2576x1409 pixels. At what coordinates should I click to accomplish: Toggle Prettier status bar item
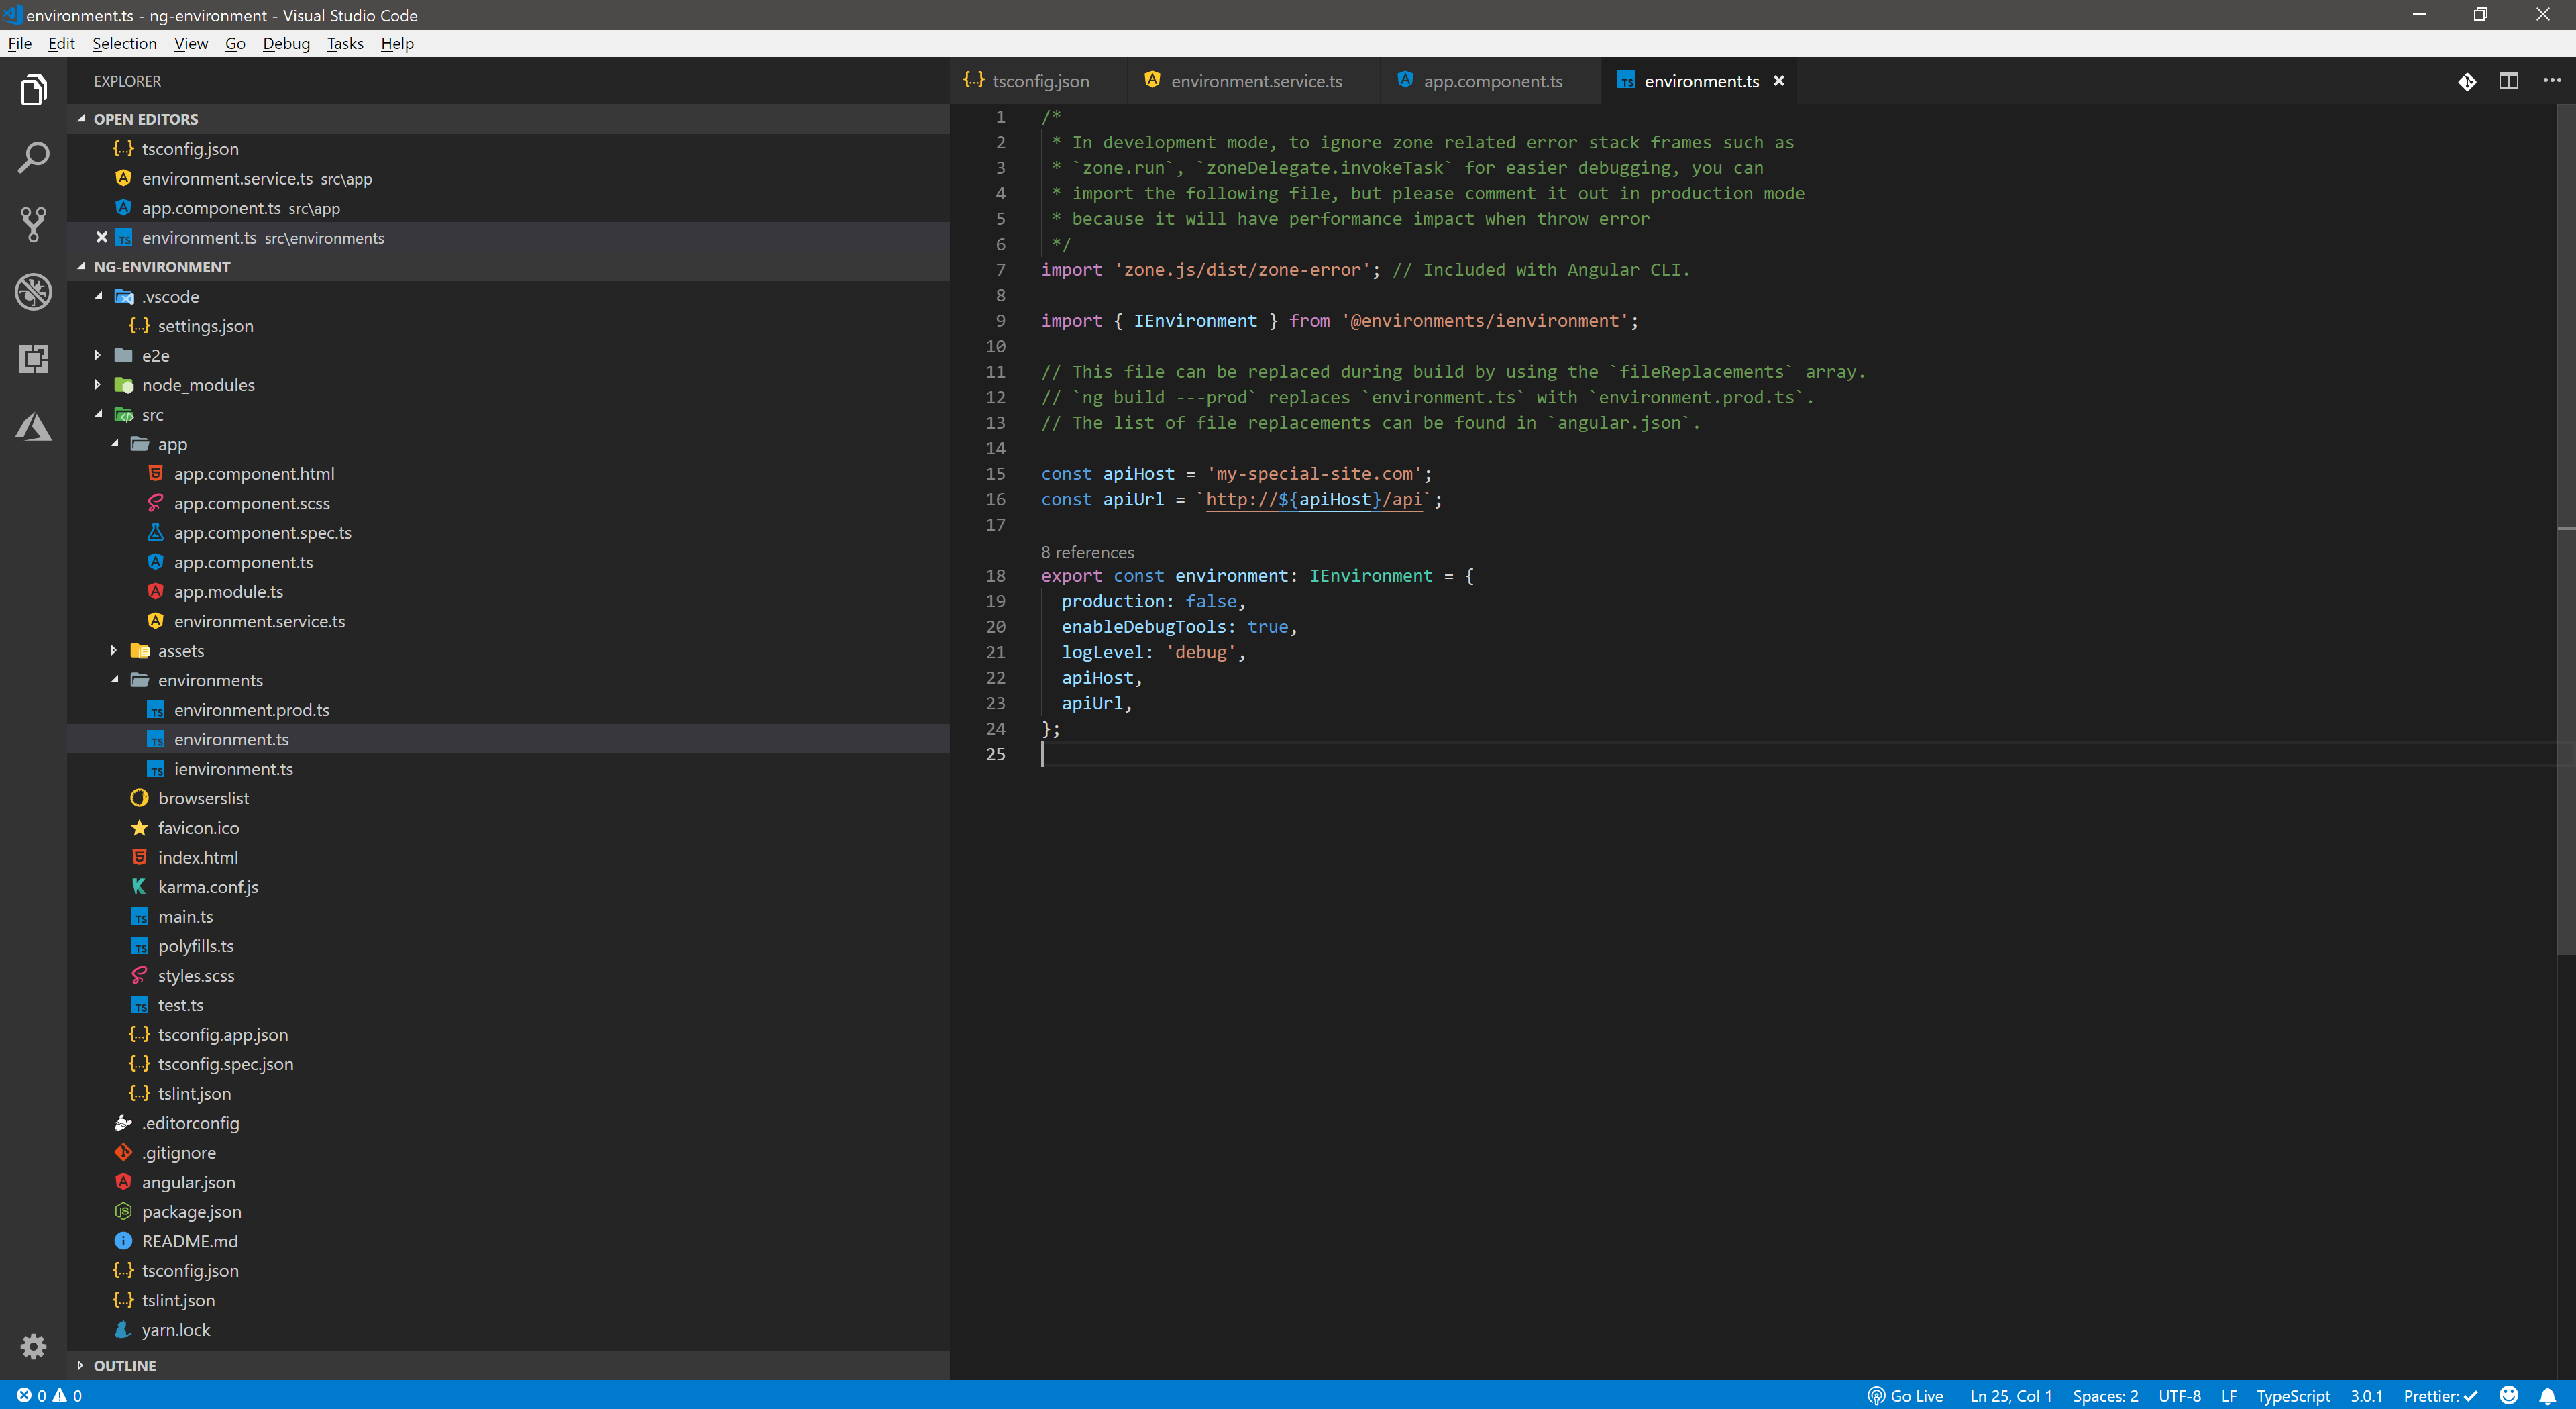pos(2440,1396)
